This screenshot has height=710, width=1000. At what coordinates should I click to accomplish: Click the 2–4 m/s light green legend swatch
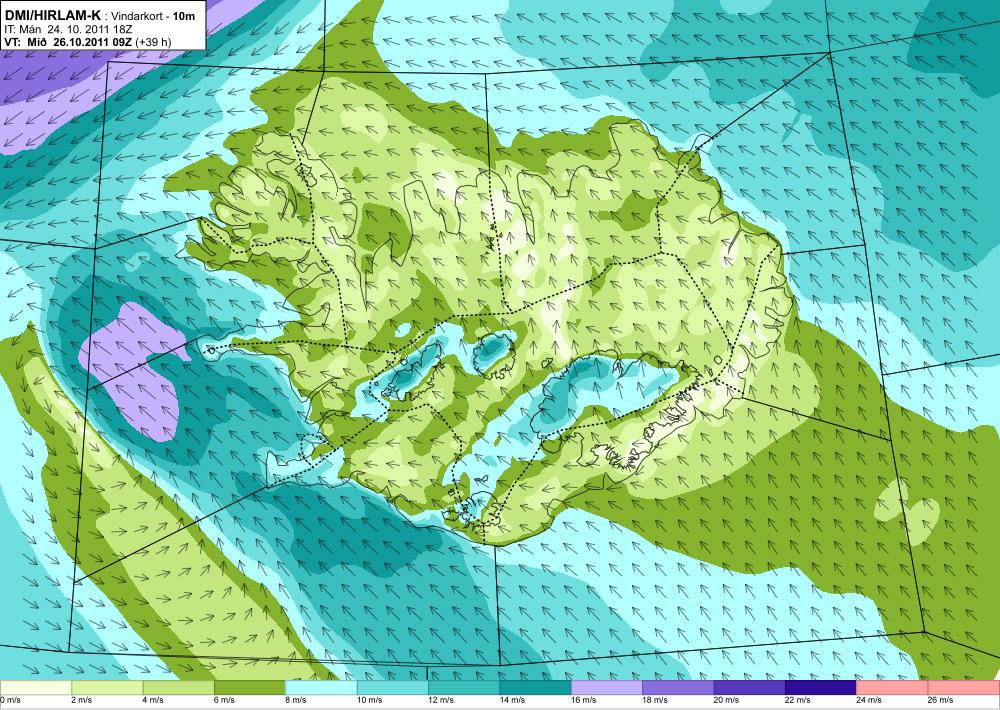tap(107, 688)
